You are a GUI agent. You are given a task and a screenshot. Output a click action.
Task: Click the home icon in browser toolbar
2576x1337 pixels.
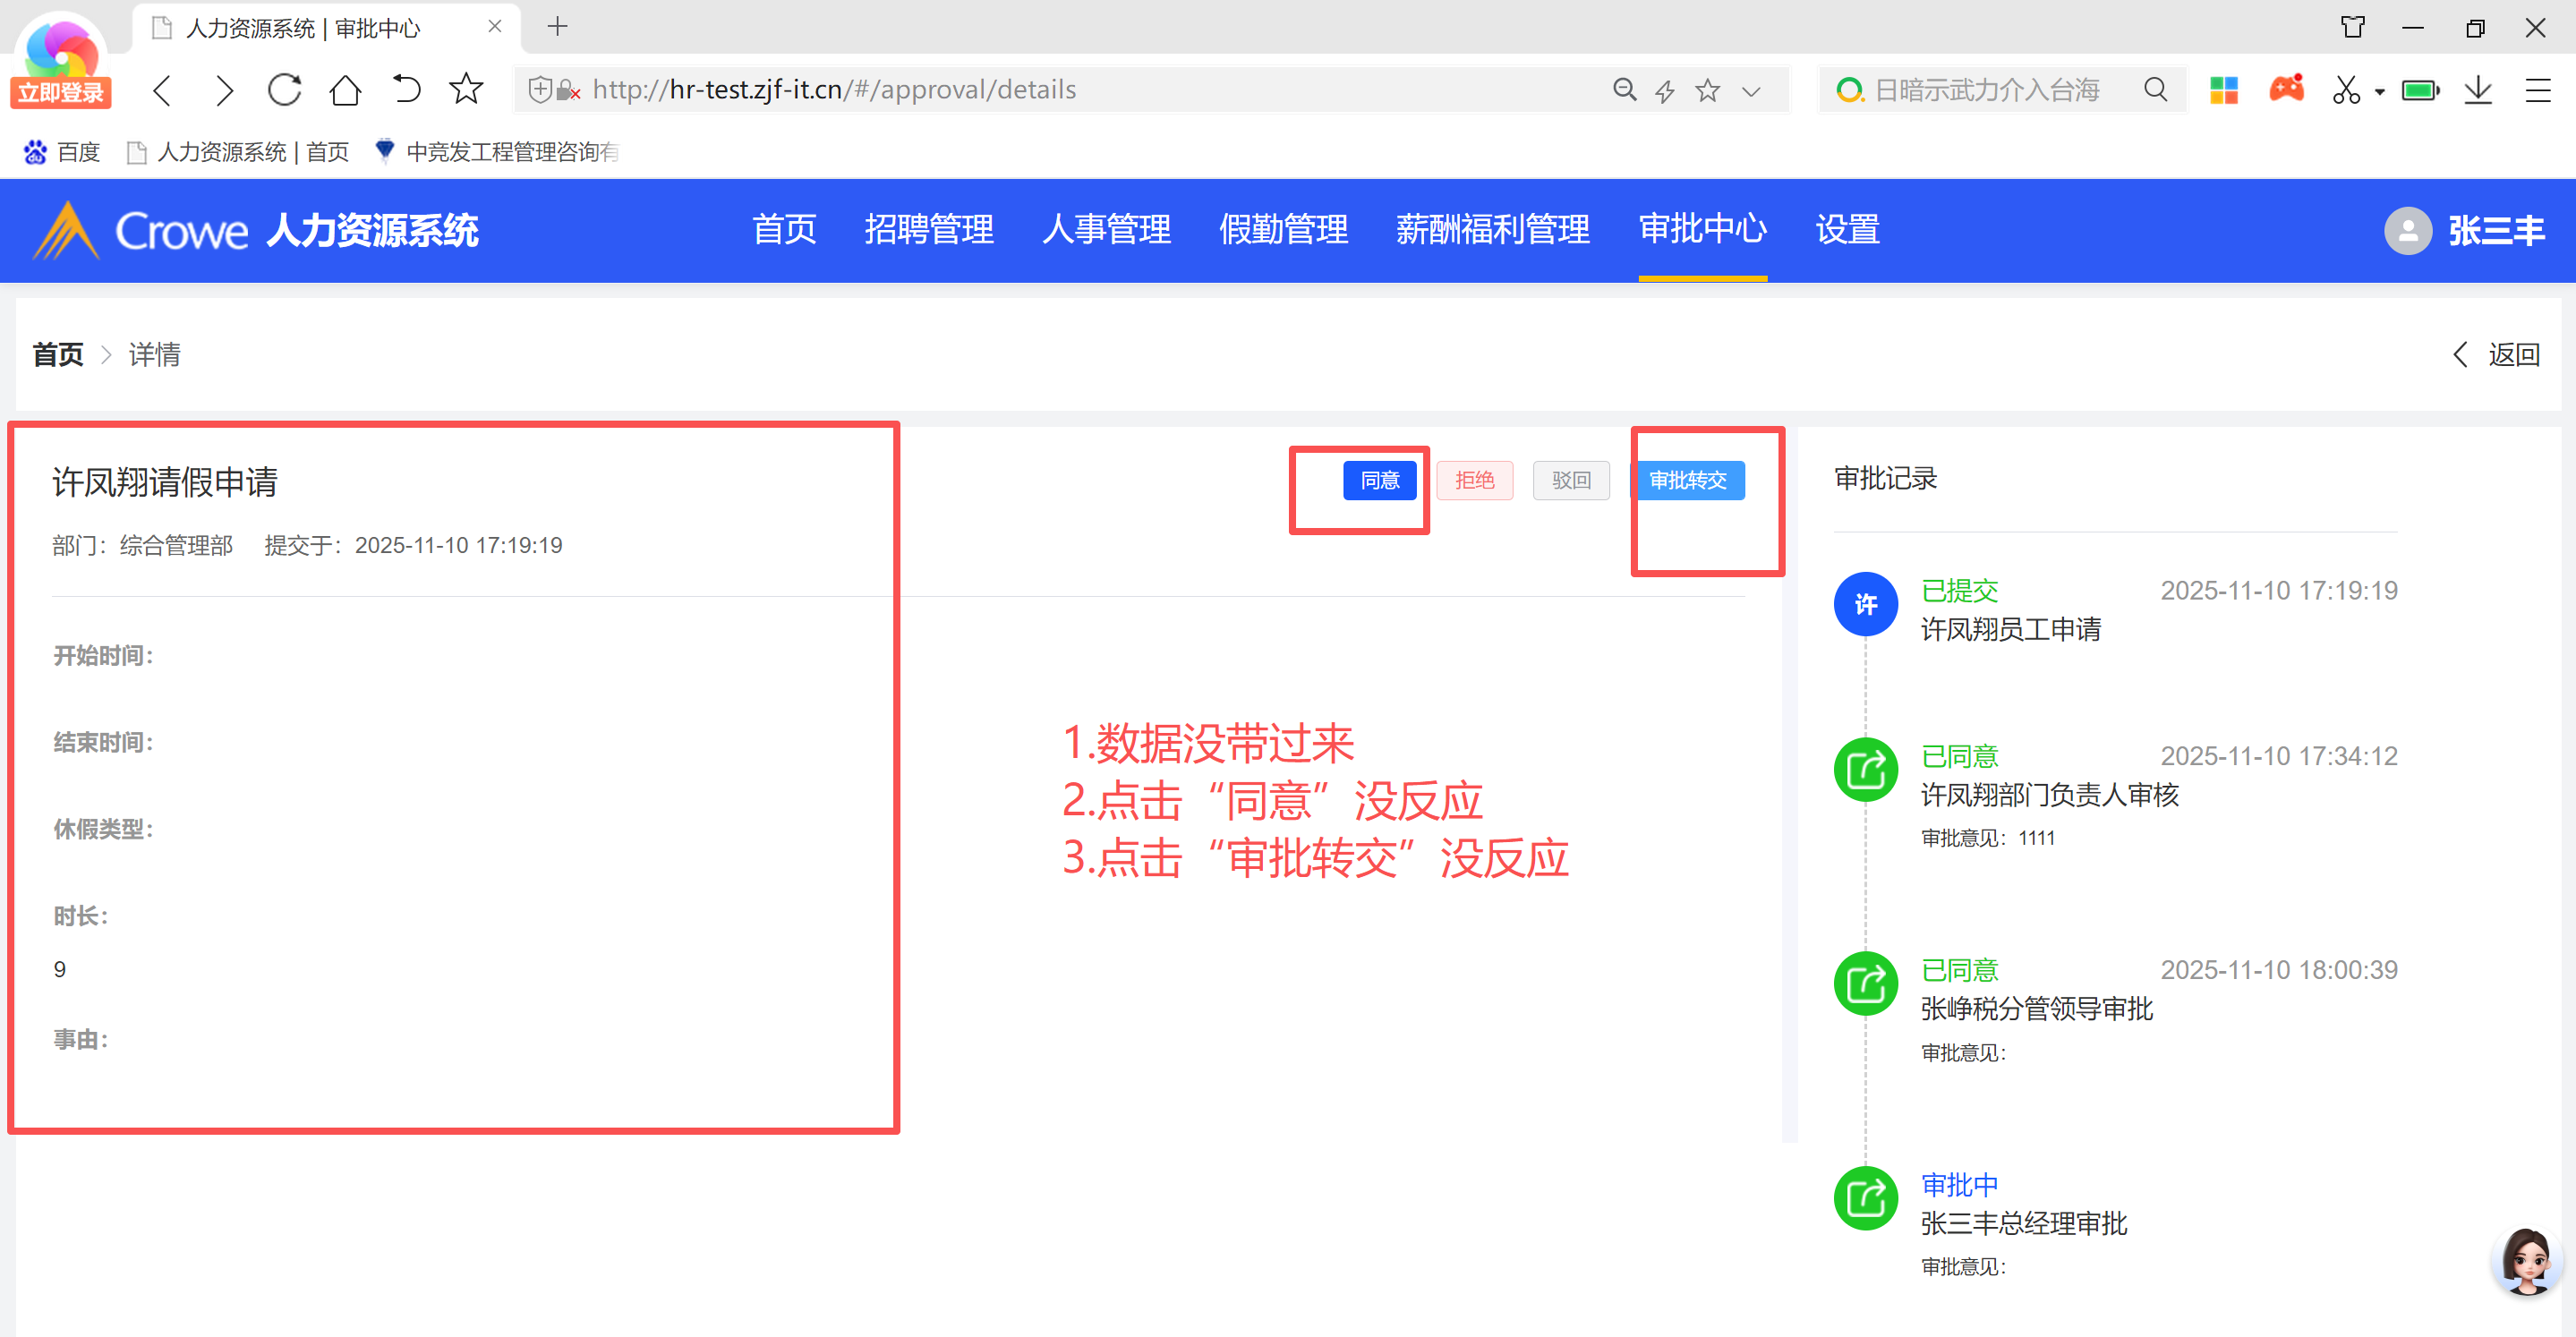[345, 90]
